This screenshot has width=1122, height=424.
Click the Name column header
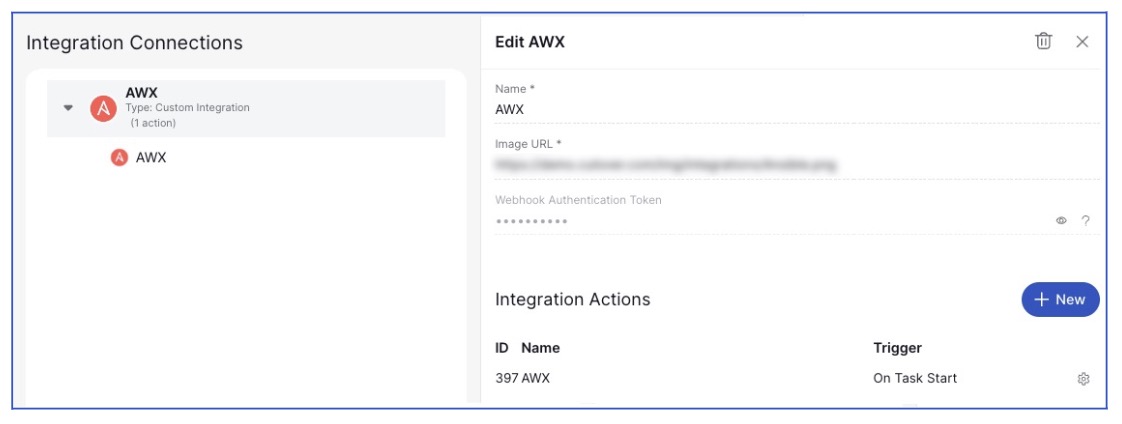tap(540, 348)
